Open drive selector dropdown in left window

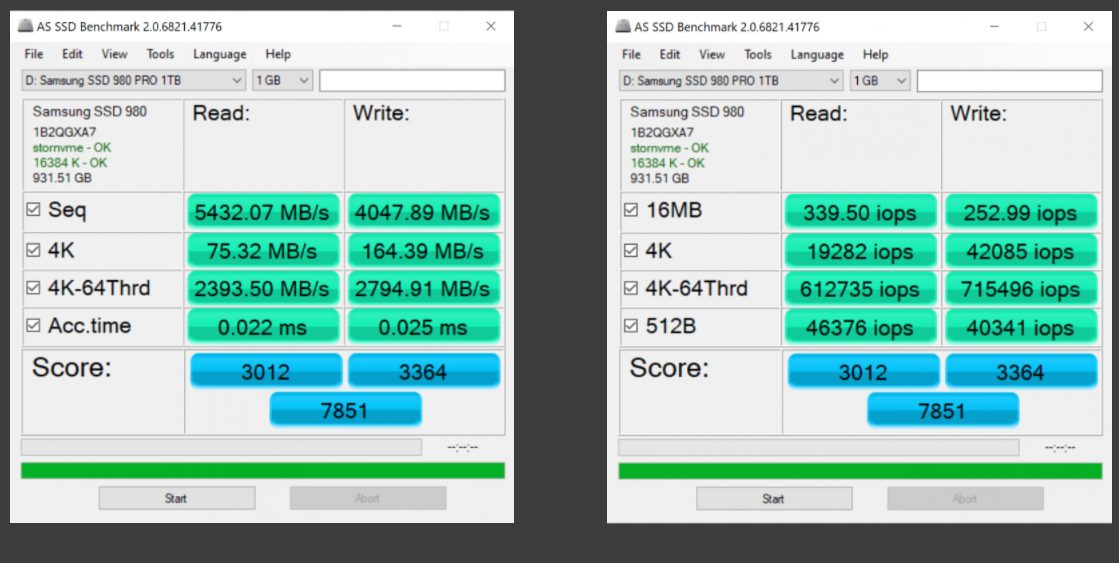click(x=133, y=81)
